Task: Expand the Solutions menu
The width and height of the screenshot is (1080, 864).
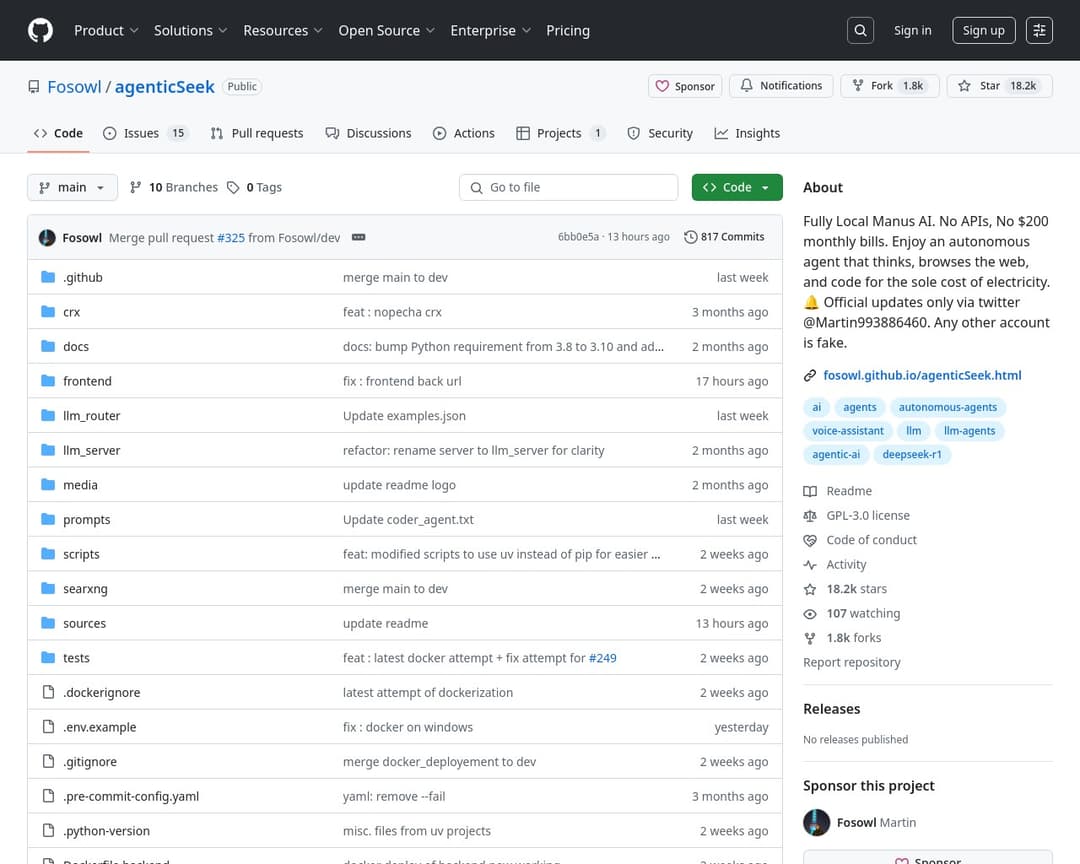Action: tap(190, 30)
